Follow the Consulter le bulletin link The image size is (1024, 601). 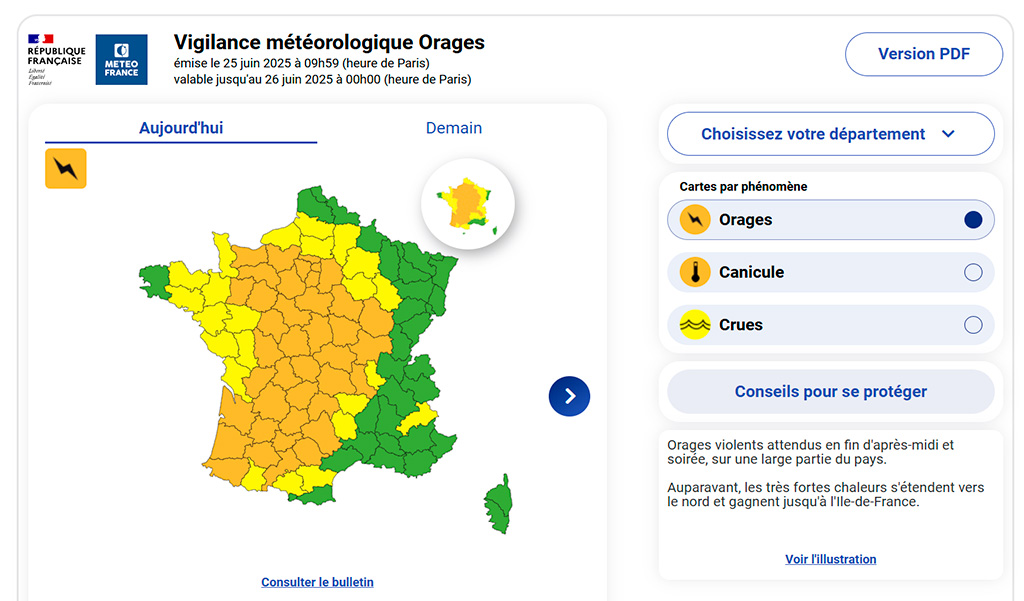tap(317, 582)
